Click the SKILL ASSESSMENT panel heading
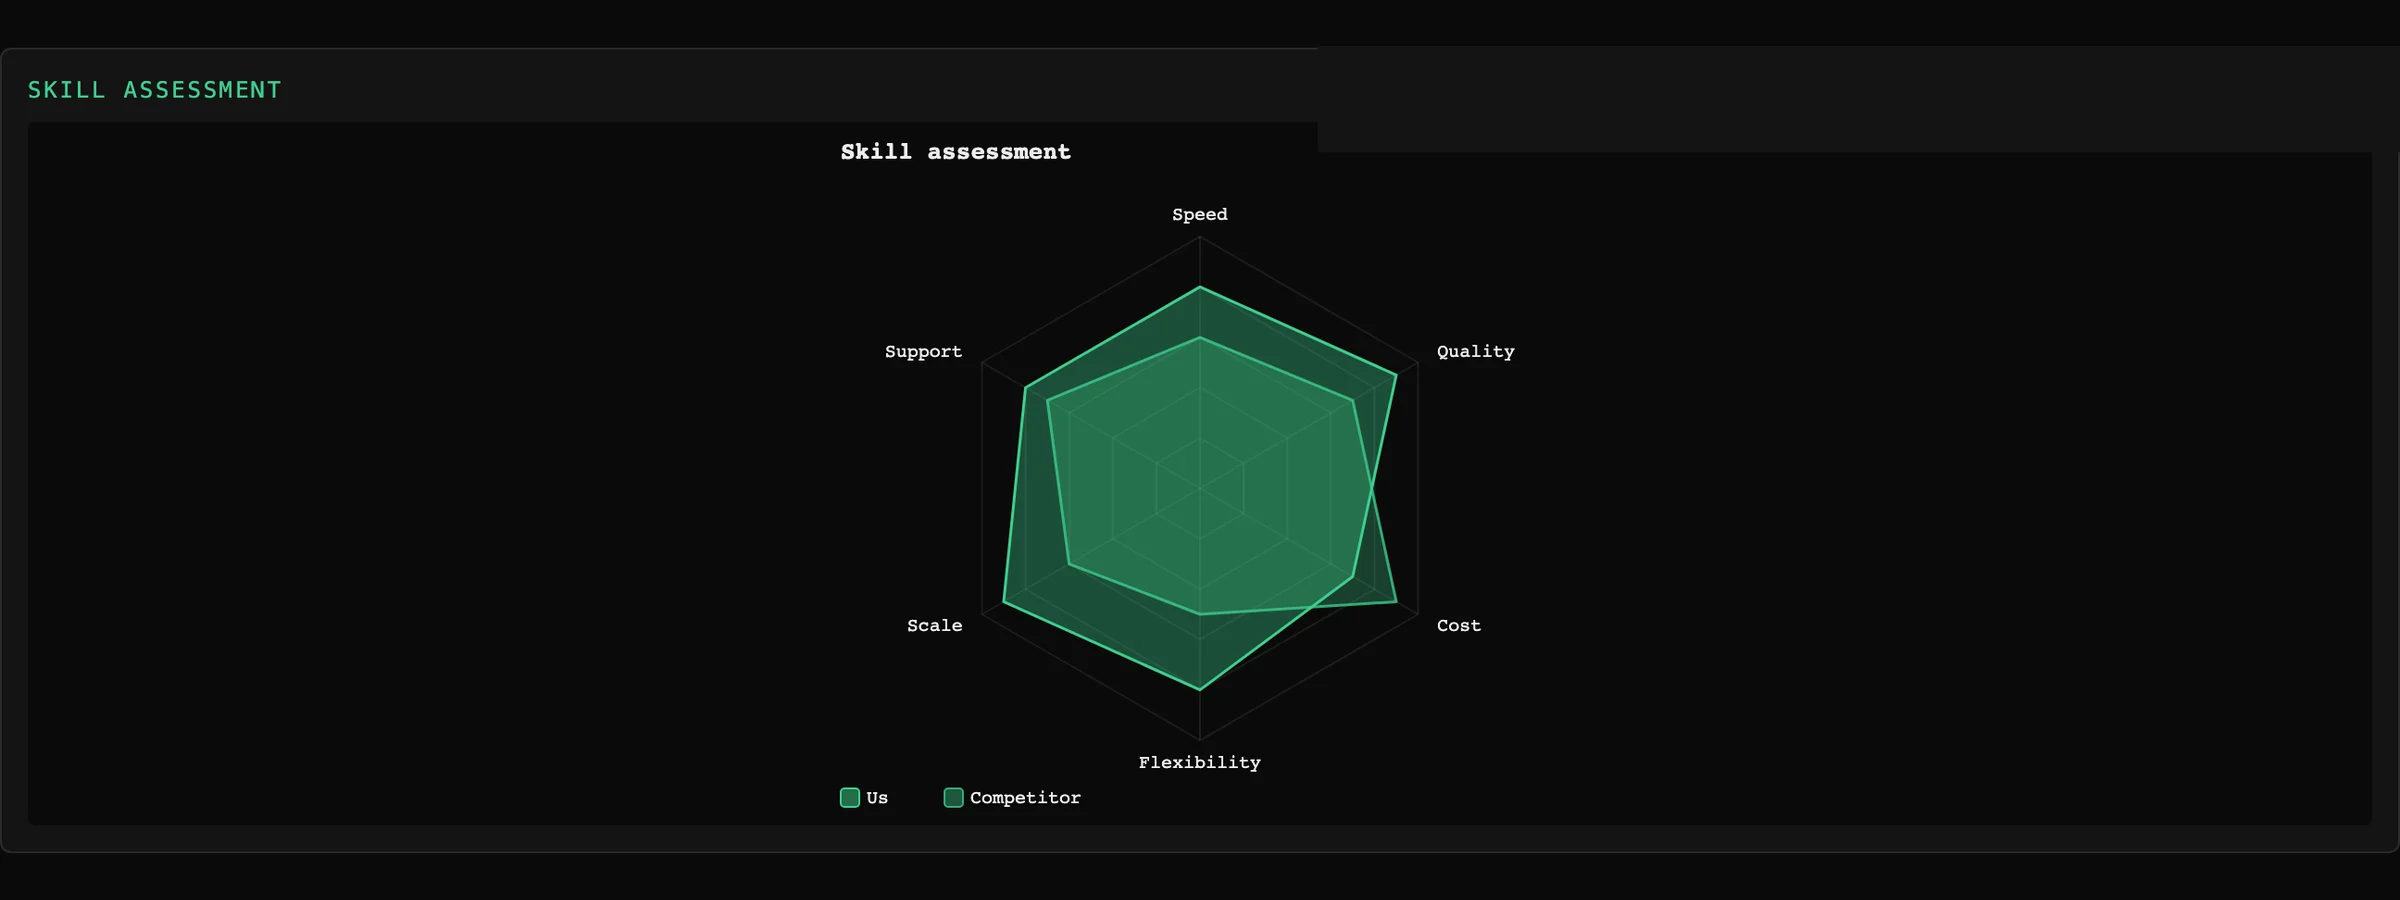Viewport: 2400px width, 900px height. (x=155, y=90)
